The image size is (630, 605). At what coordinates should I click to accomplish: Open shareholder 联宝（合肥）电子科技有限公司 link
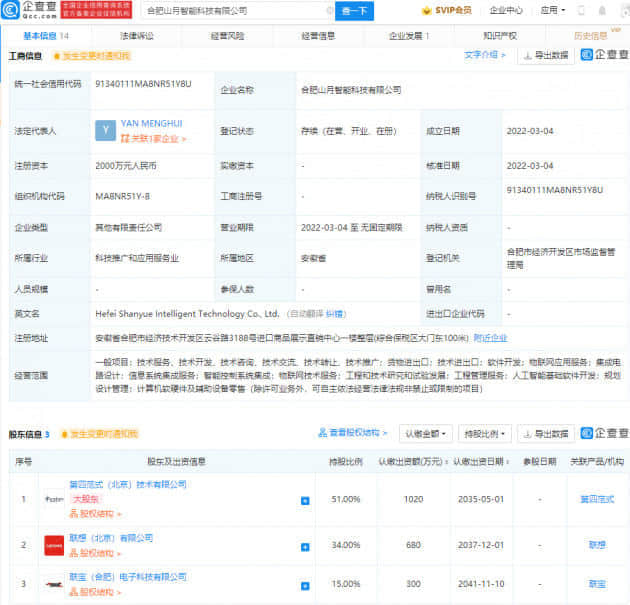pyautogui.click(x=128, y=577)
